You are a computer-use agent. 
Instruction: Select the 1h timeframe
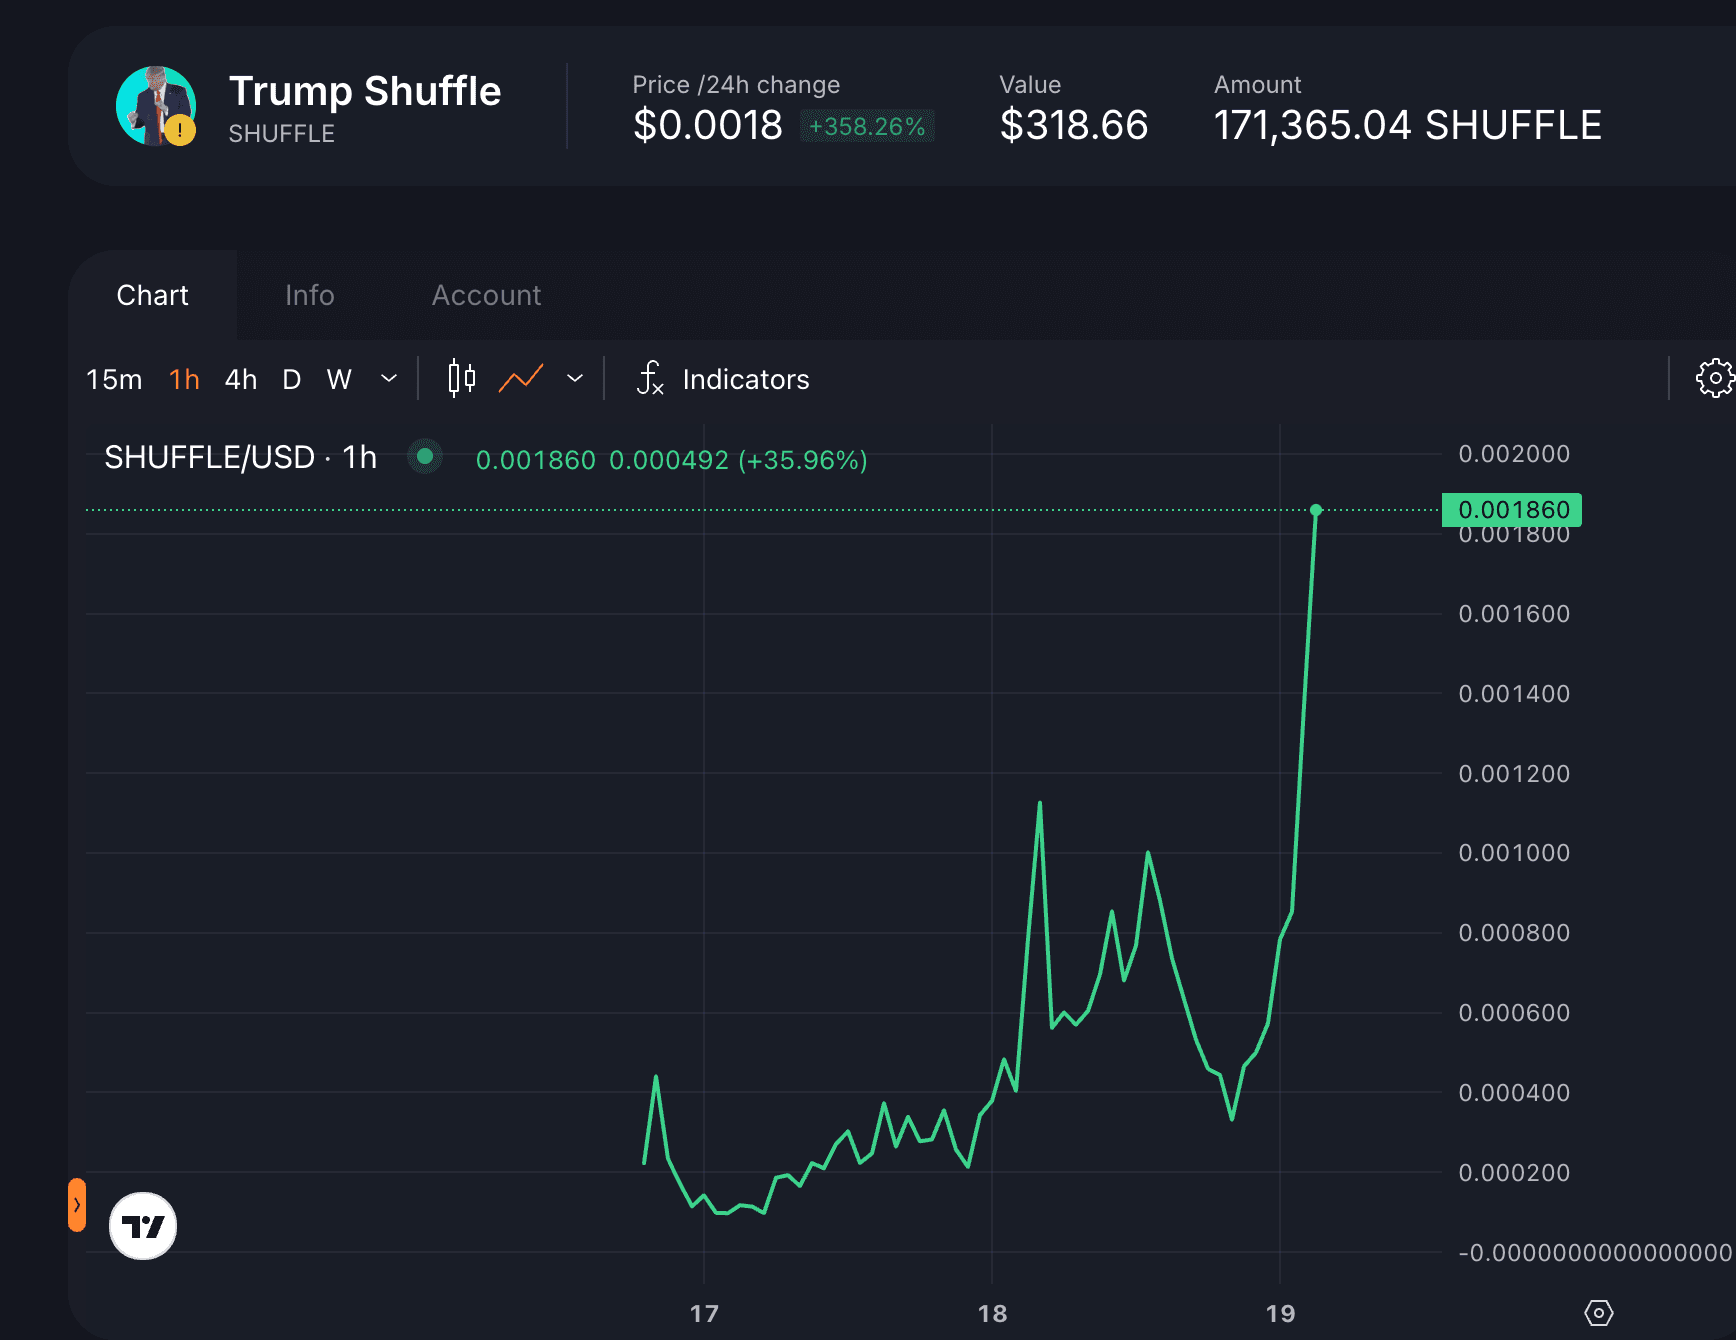(184, 380)
